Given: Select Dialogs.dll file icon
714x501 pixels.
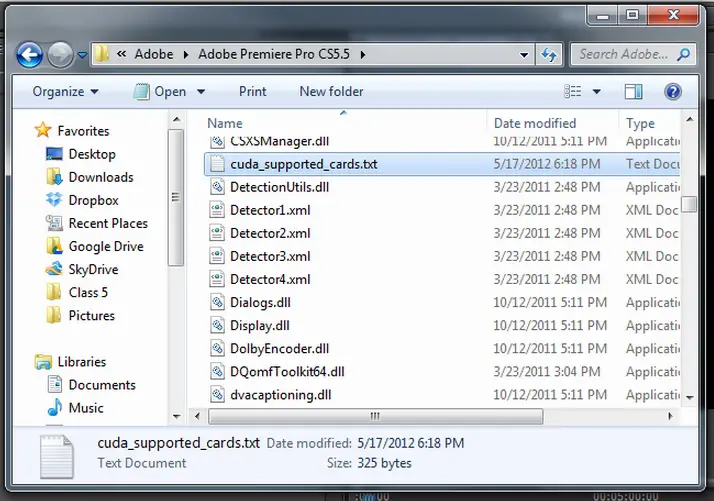Looking at the screenshot, I should pos(217,302).
